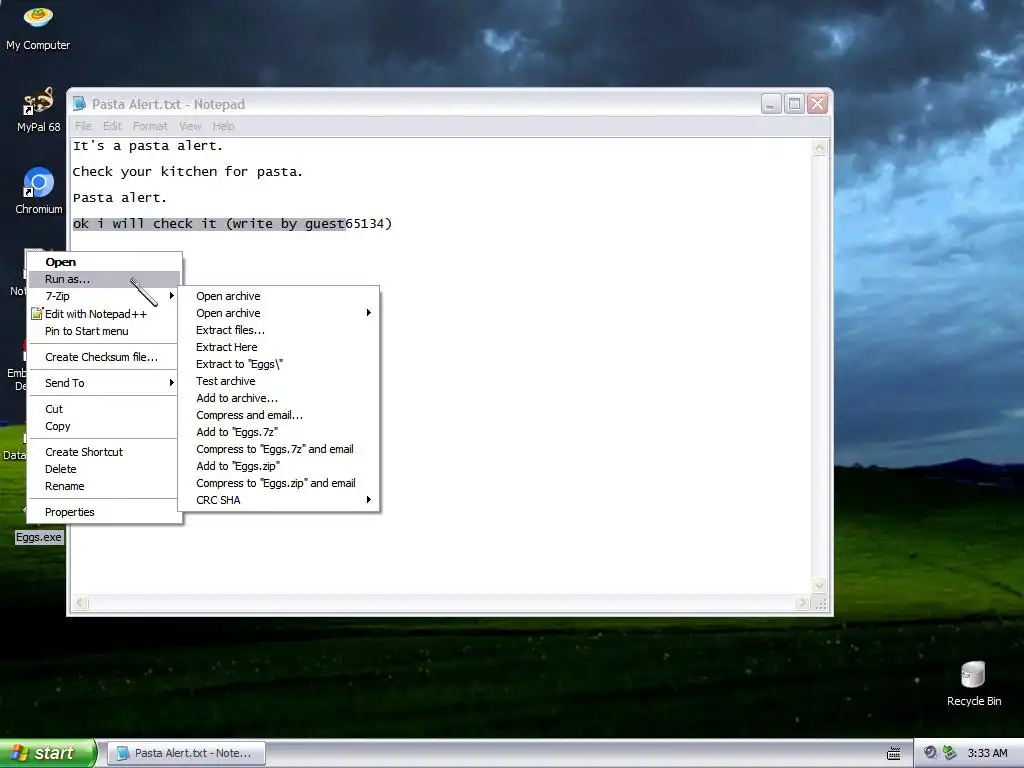Screen dimensions: 1024x768
Task: Click the 3:33 AM clock
Action: pos(987,753)
